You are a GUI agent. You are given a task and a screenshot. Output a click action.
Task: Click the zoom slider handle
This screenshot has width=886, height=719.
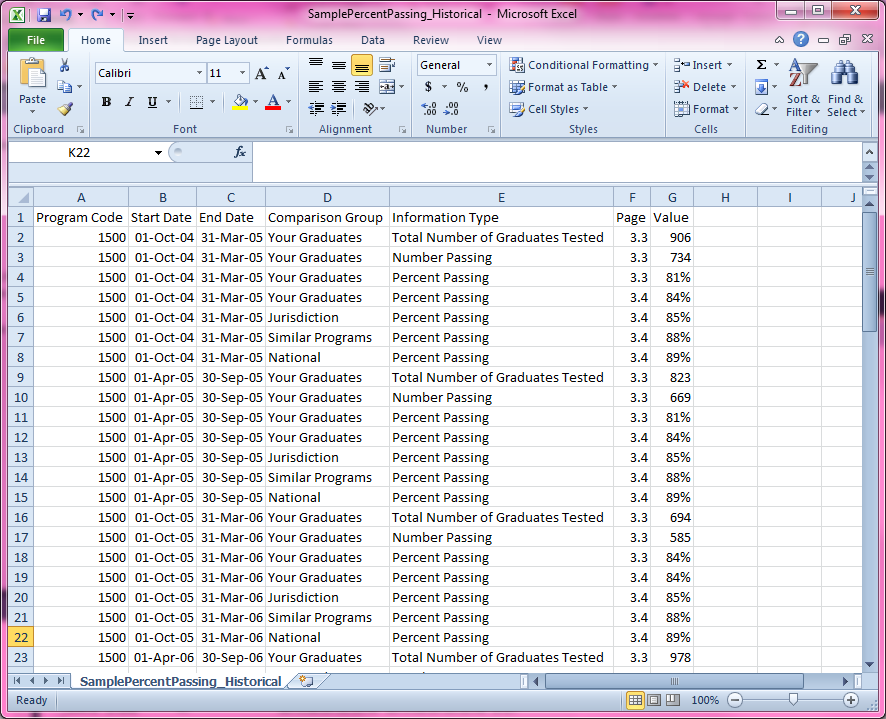pyautogui.click(x=793, y=700)
